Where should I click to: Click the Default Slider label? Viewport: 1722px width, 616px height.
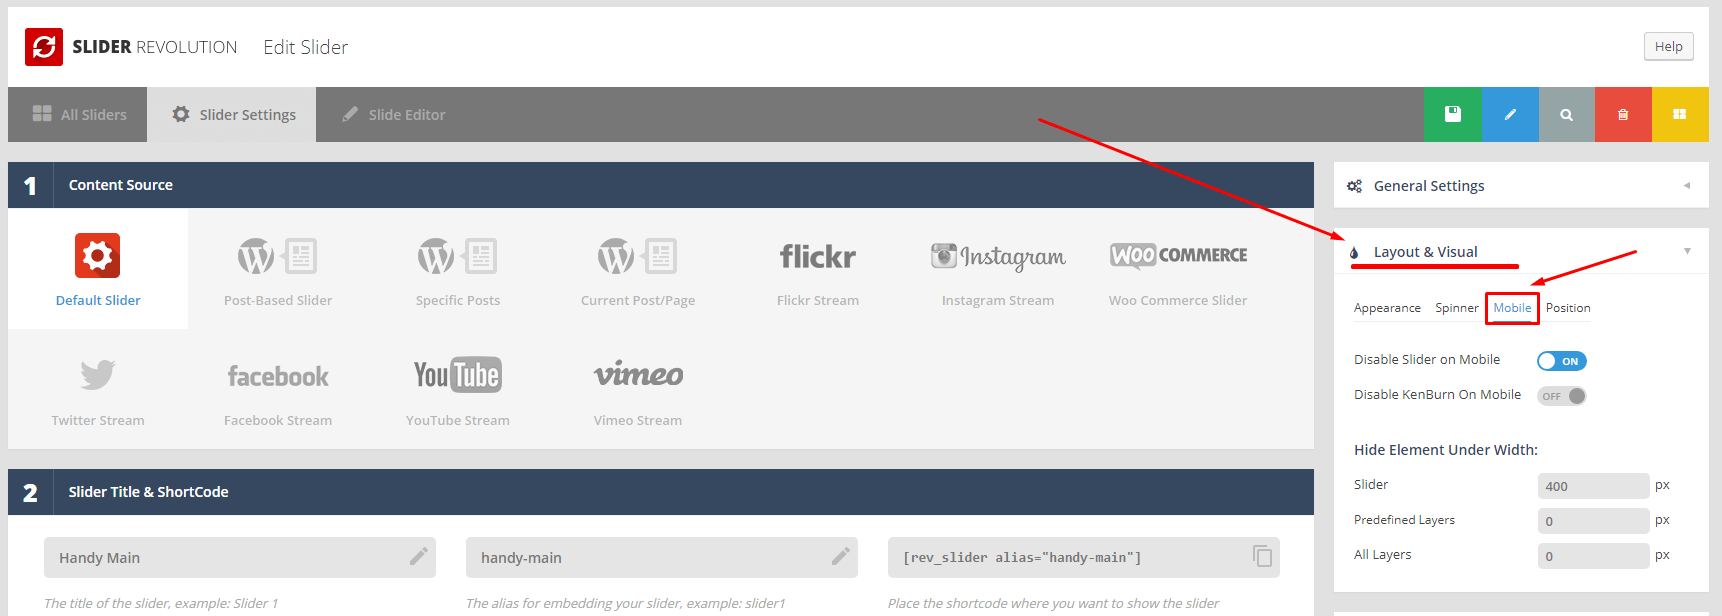(98, 300)
